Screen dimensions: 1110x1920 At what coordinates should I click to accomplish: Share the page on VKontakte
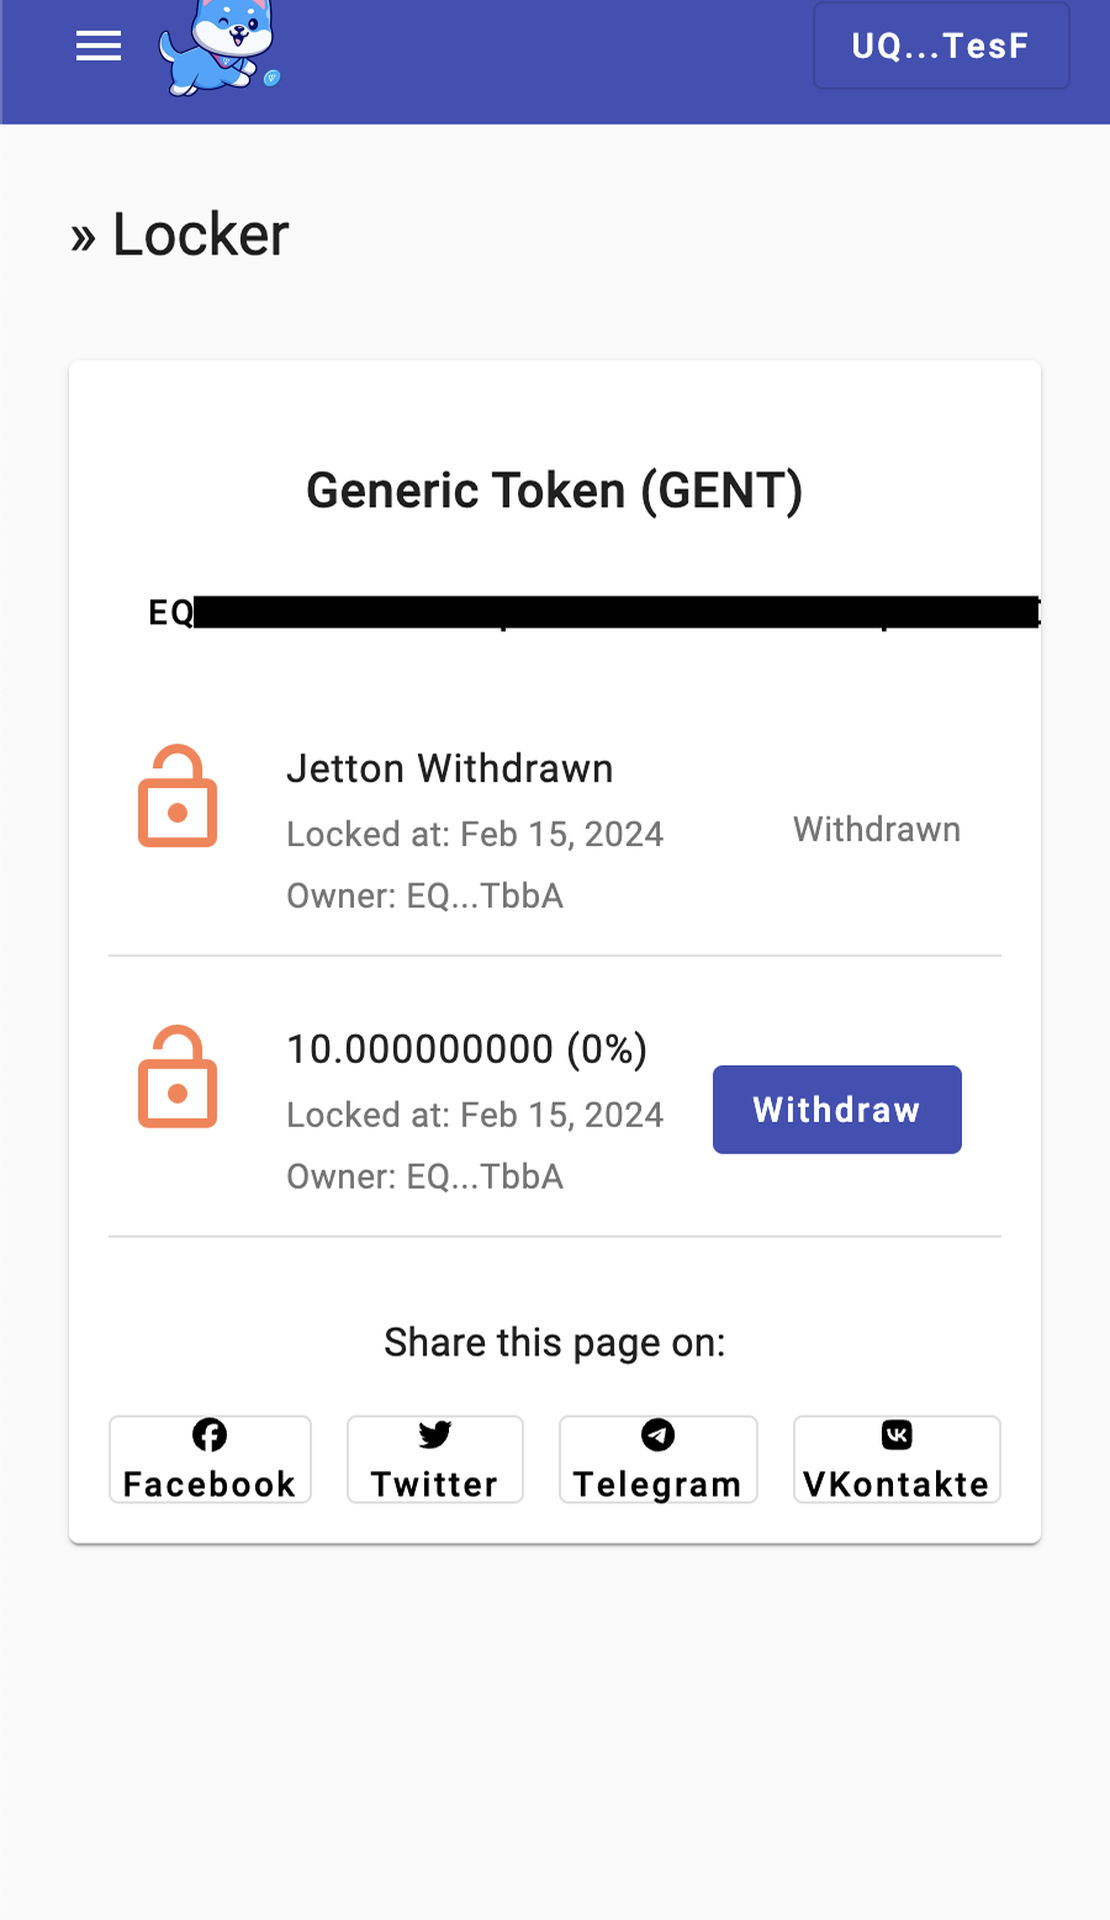pos(897,1459)
